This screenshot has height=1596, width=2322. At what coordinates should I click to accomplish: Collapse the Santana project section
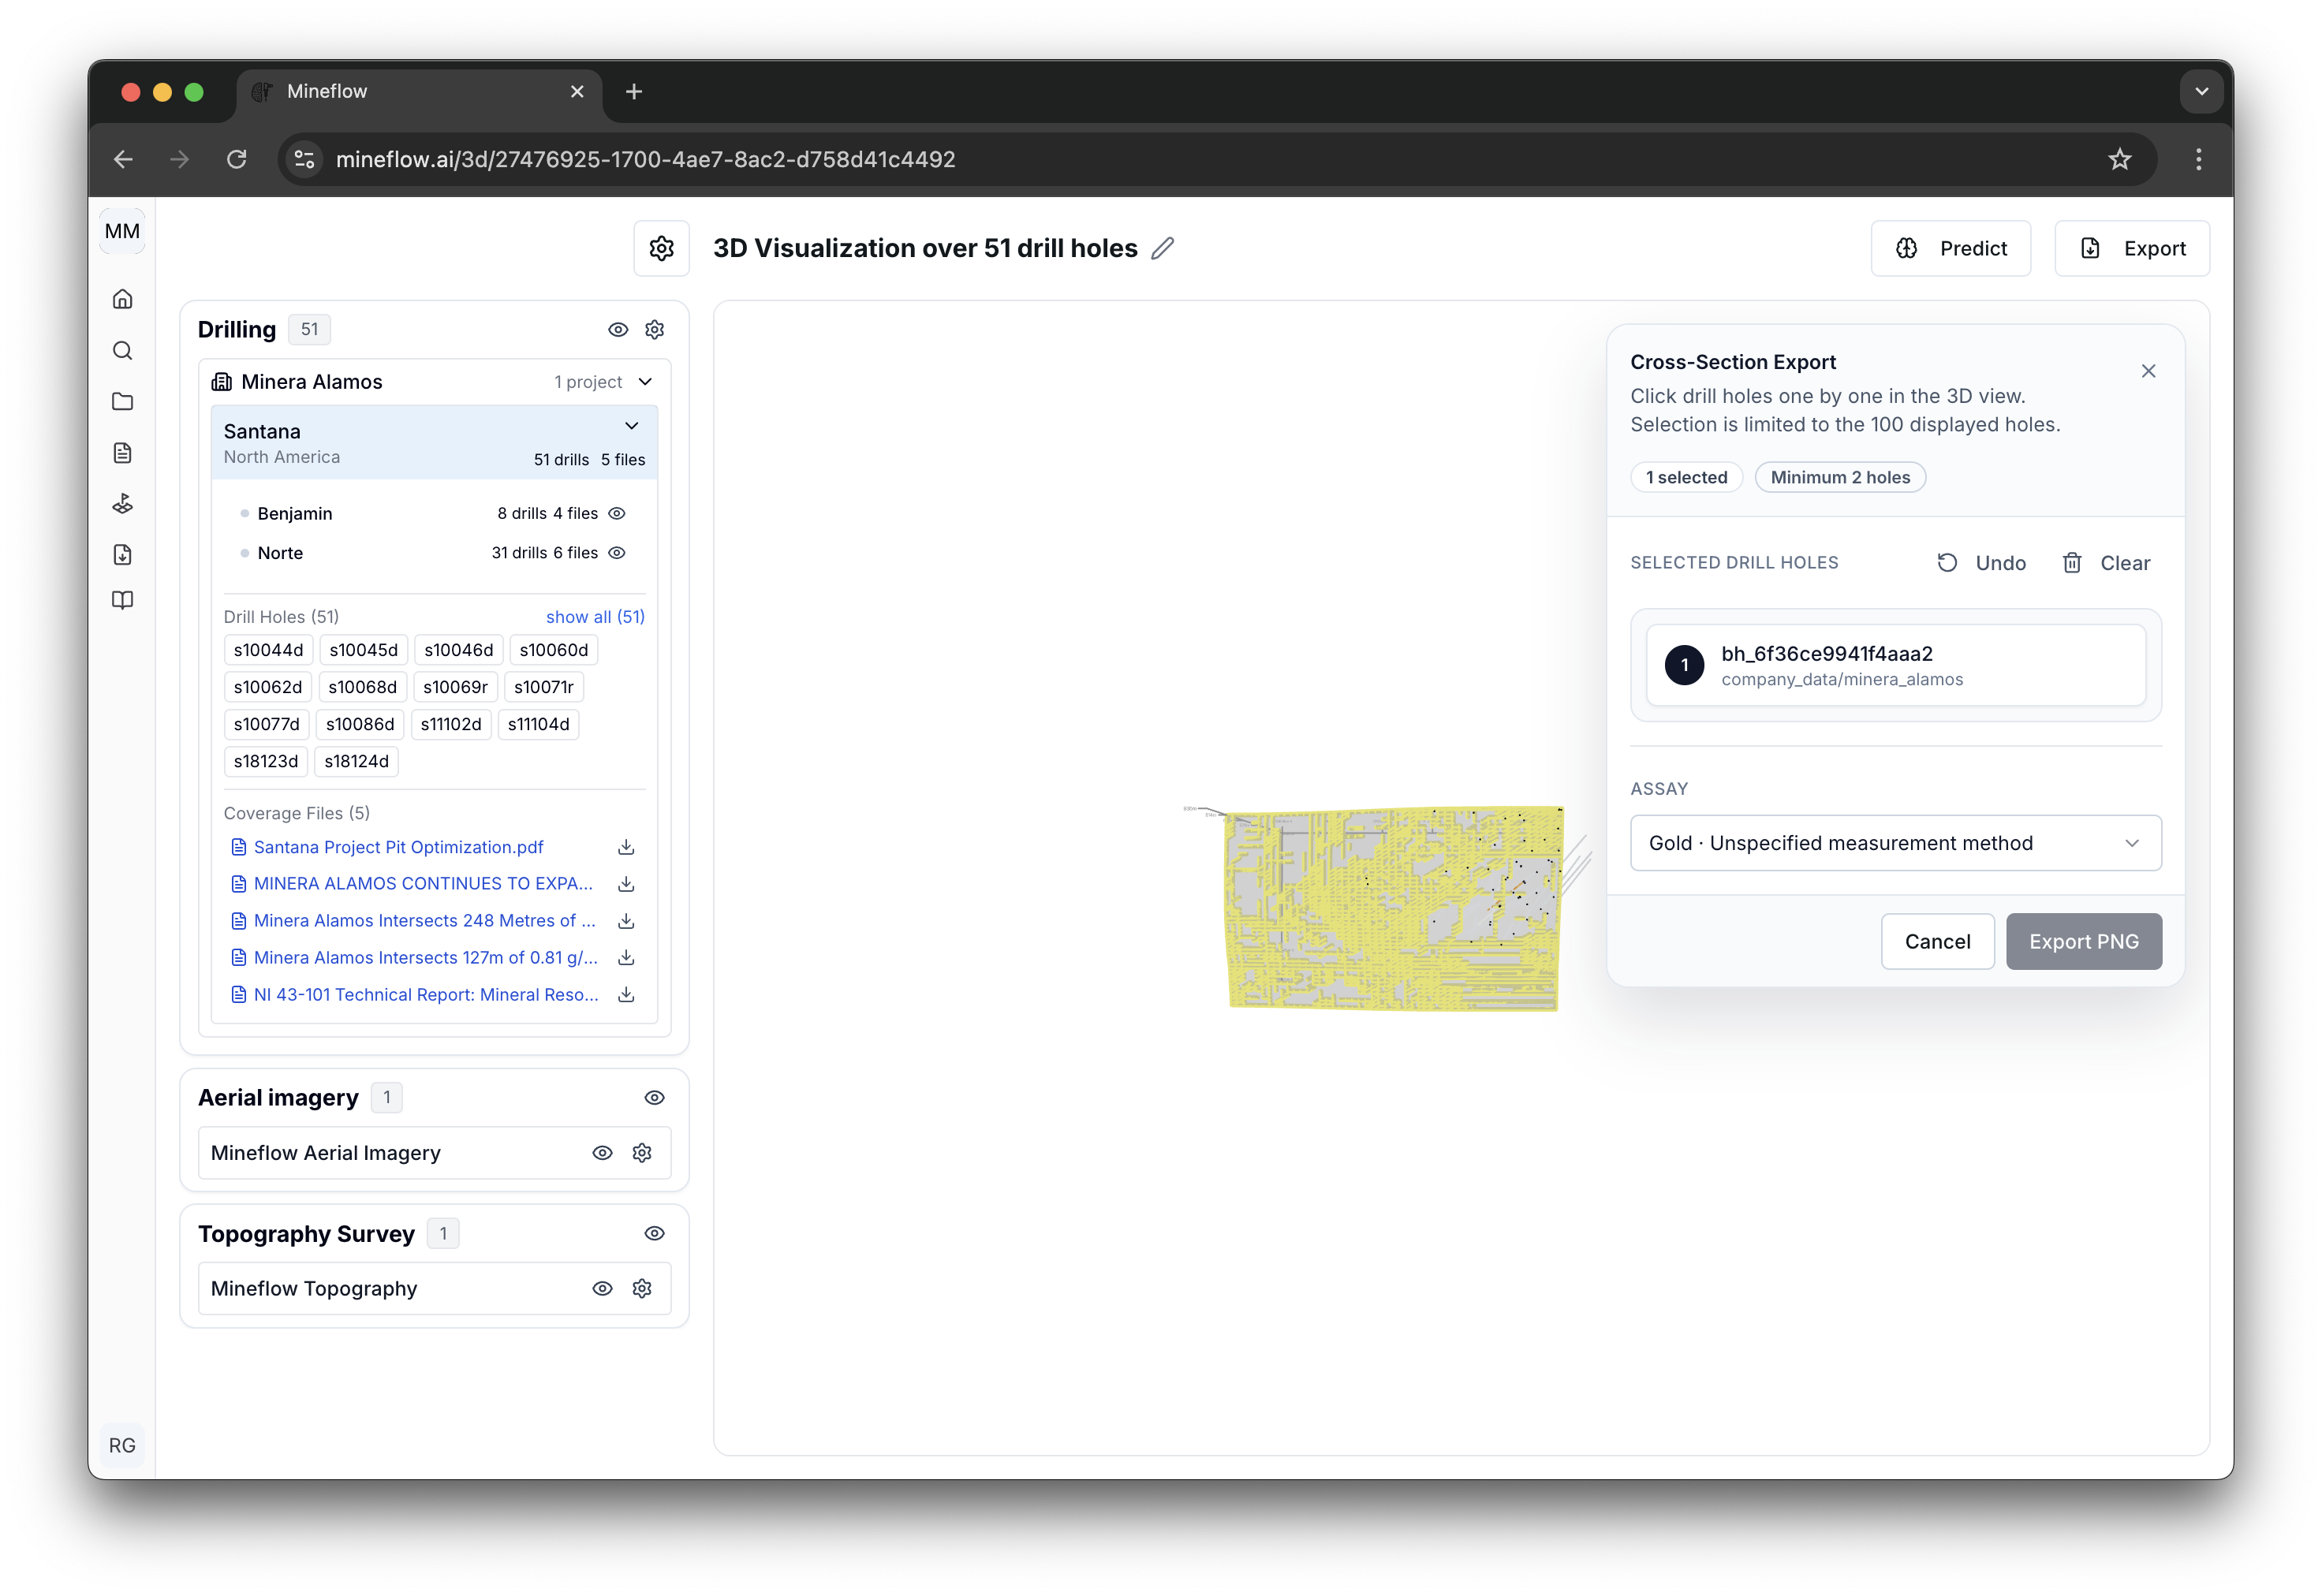[x=632, y=426]
